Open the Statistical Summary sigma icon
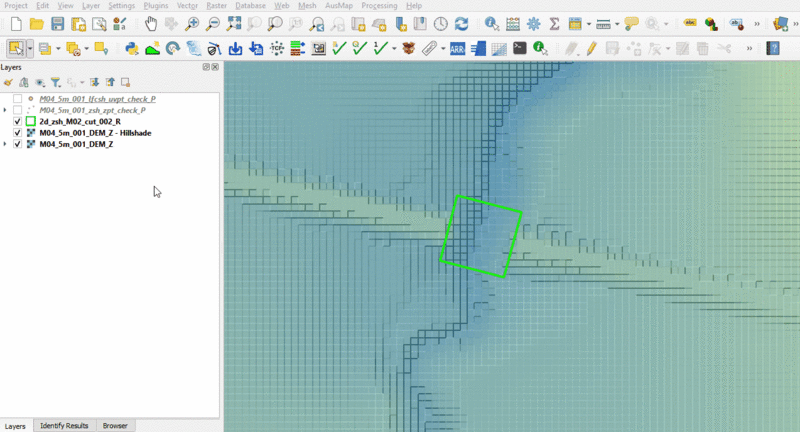The height and width of the screenshot is (432, 800). pos(554,23)
